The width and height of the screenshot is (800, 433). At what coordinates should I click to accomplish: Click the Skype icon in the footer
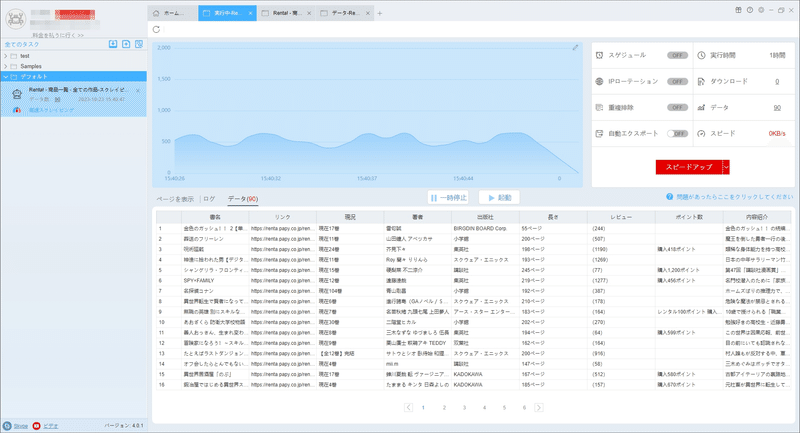(7, 426)
